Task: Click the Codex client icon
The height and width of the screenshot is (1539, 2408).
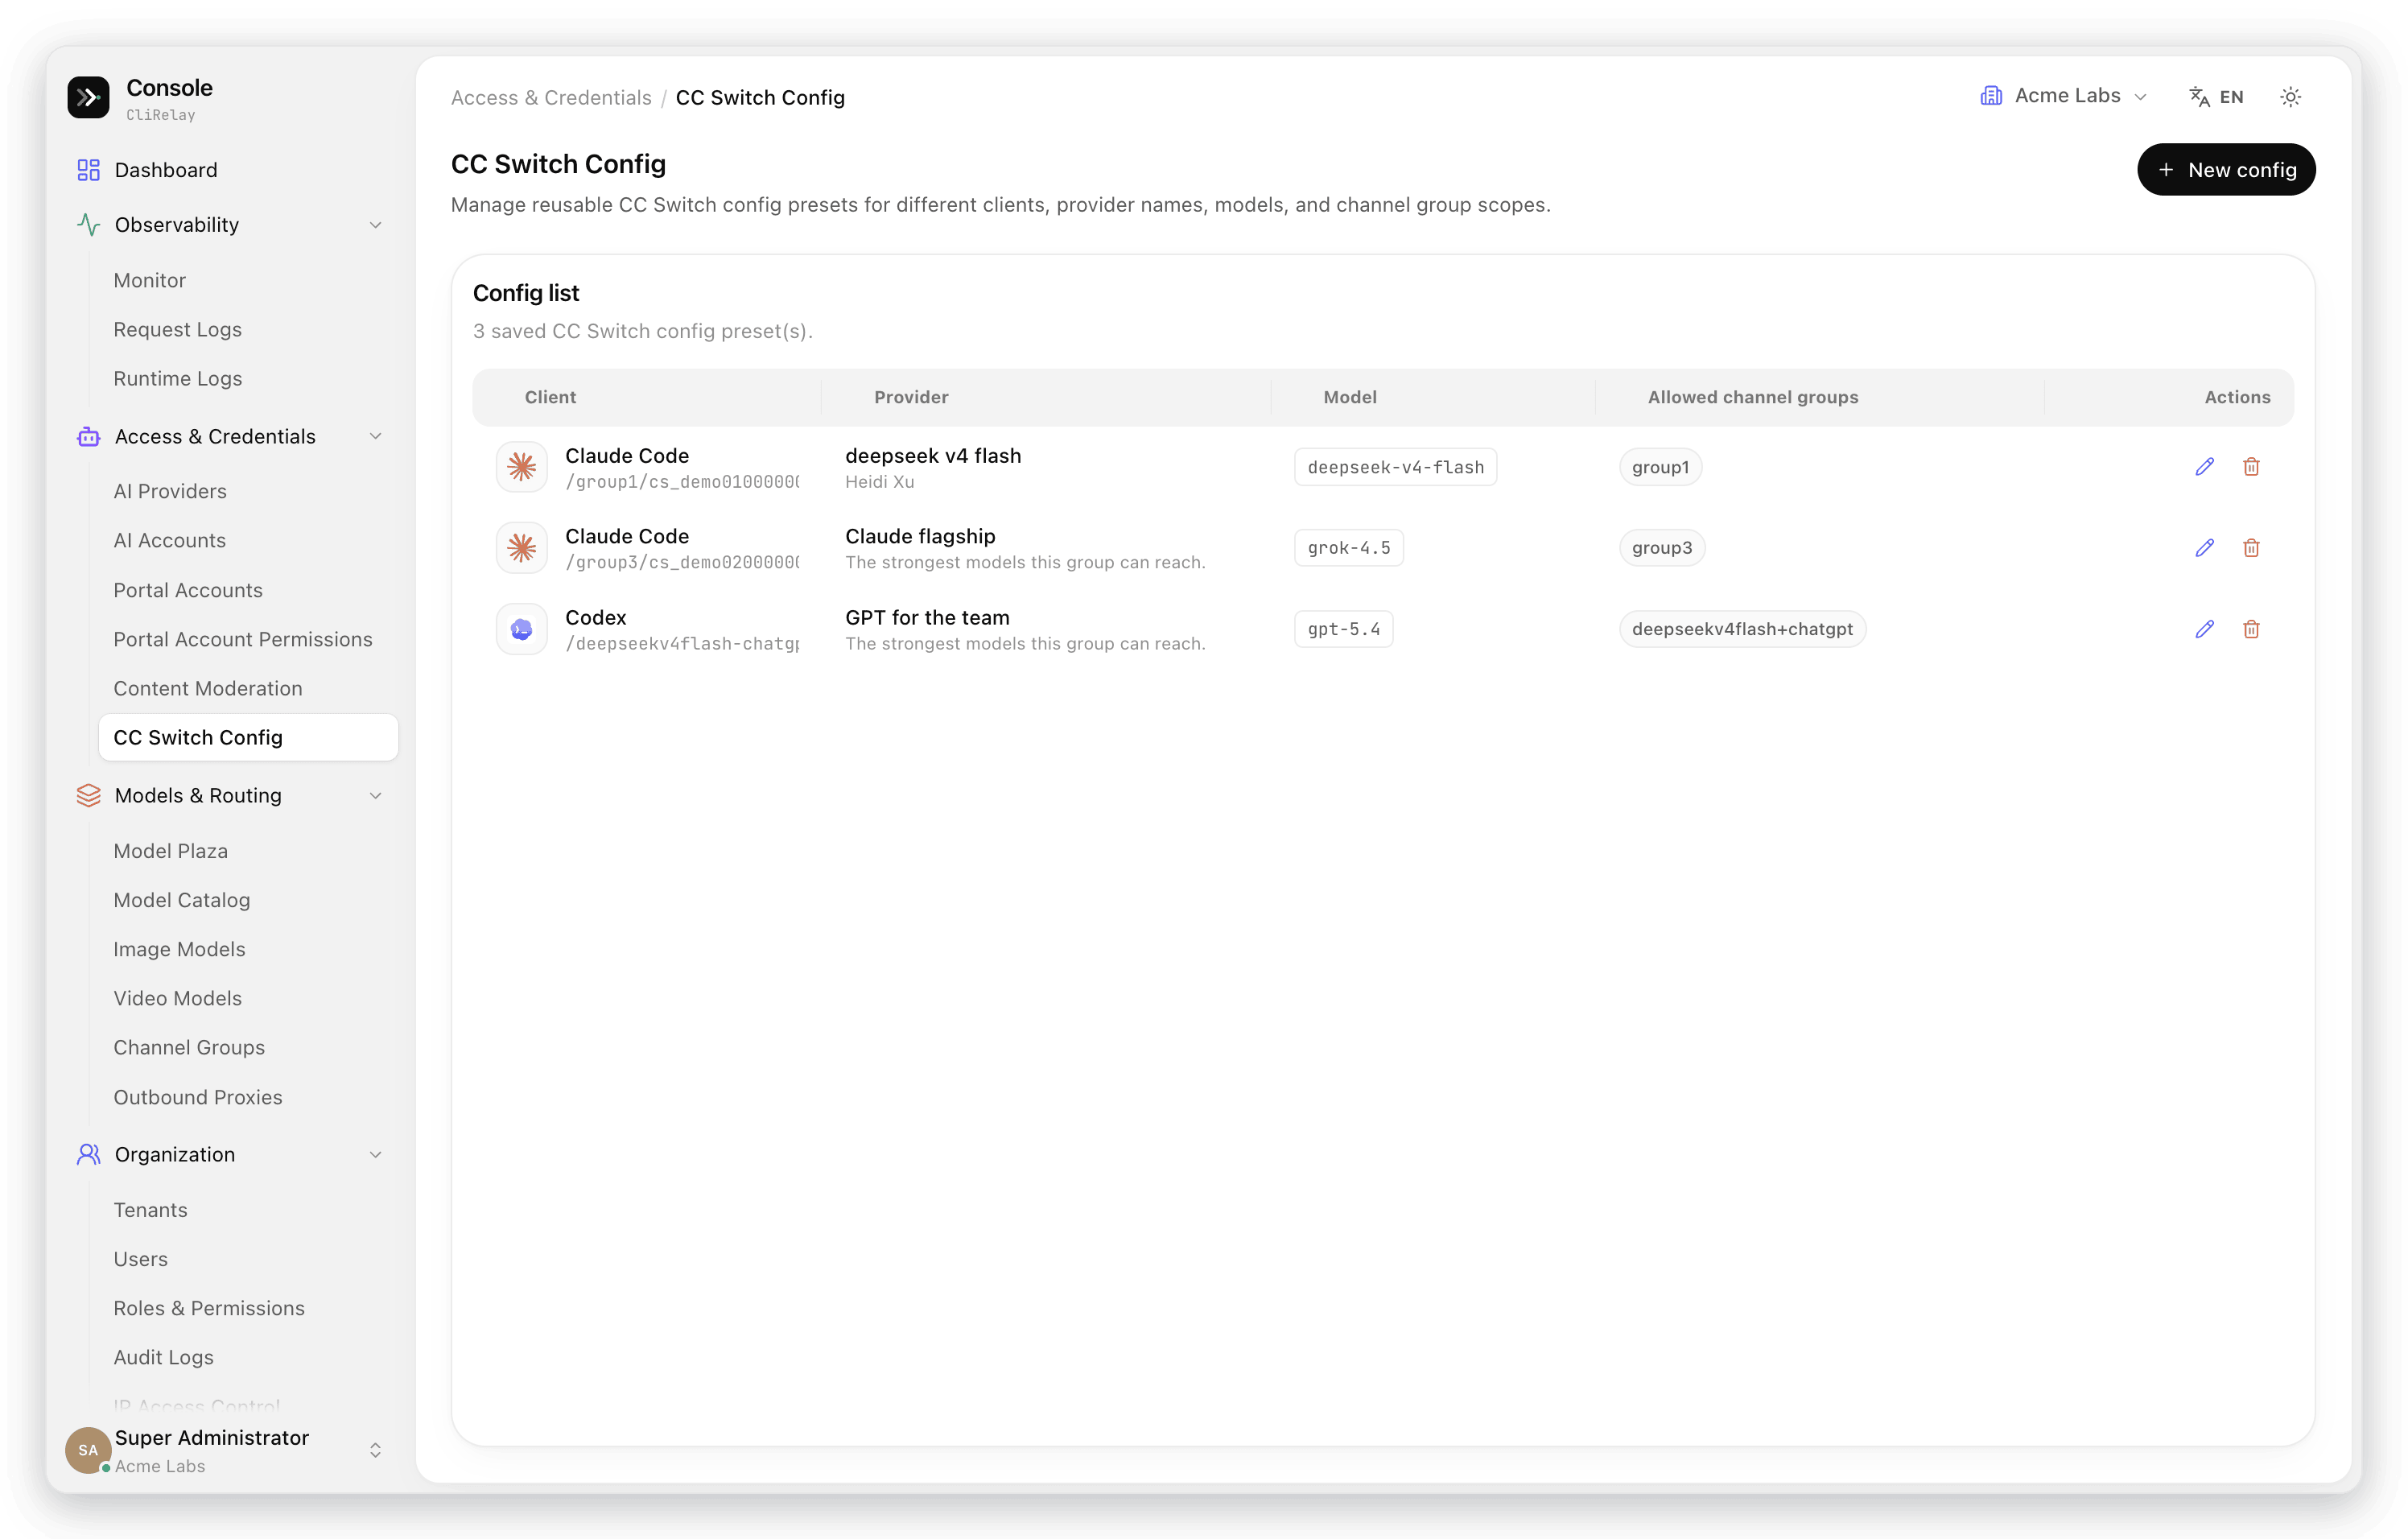Action: click(x=521, y=629)
